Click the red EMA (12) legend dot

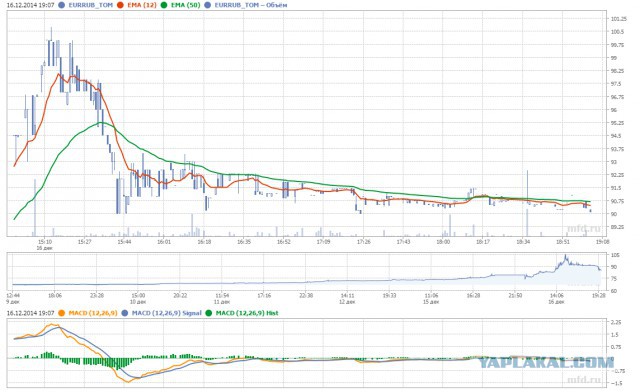click(x=120, y=5)
